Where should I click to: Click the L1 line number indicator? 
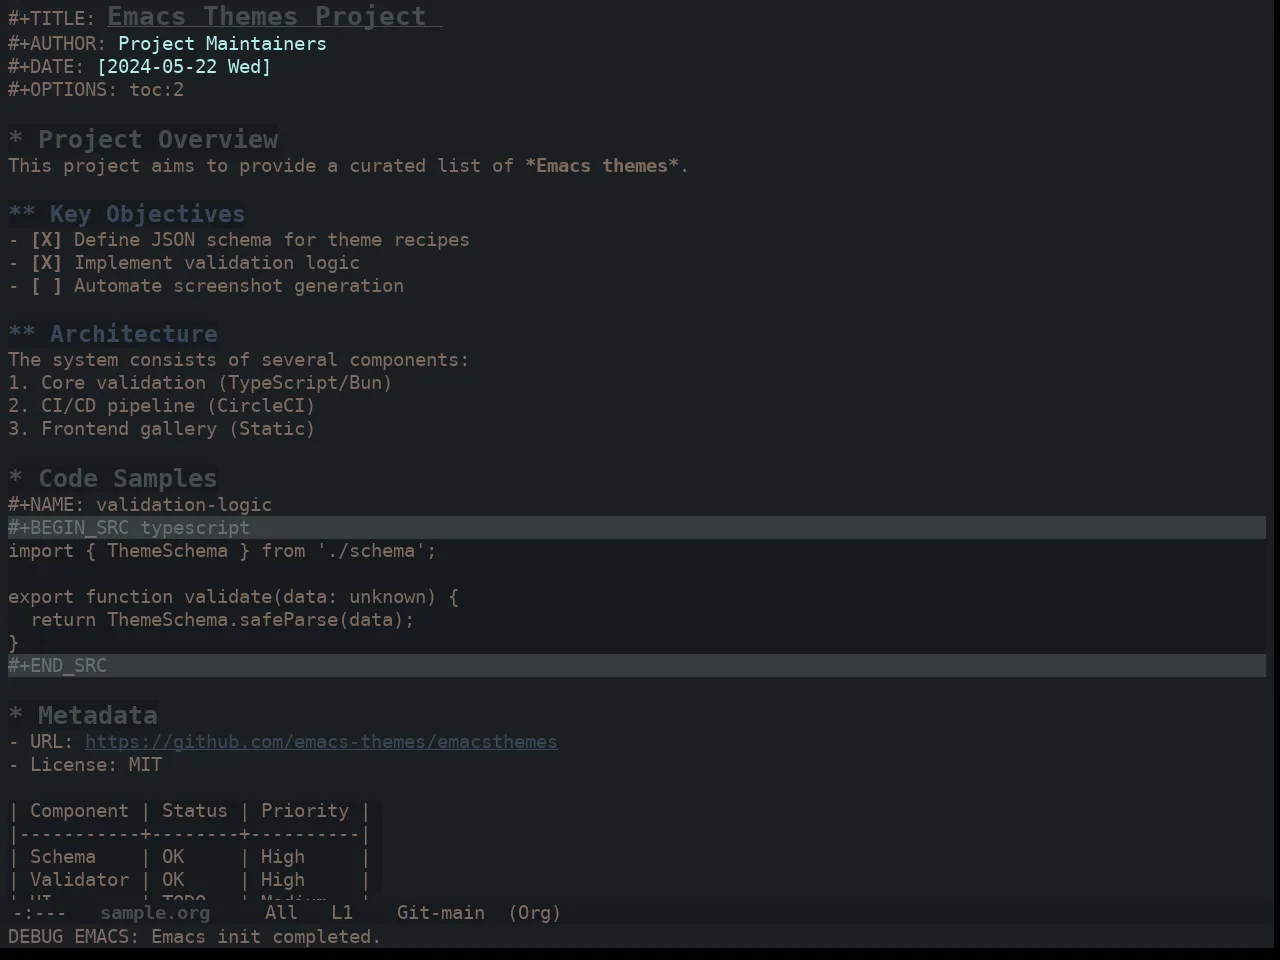point(342,913)
